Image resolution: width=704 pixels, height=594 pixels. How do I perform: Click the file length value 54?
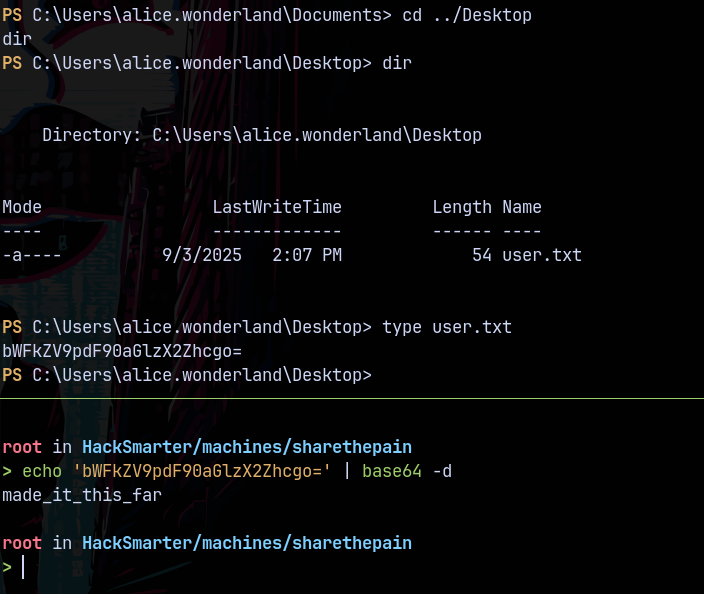pyautogui.click(x=481, y=255)
